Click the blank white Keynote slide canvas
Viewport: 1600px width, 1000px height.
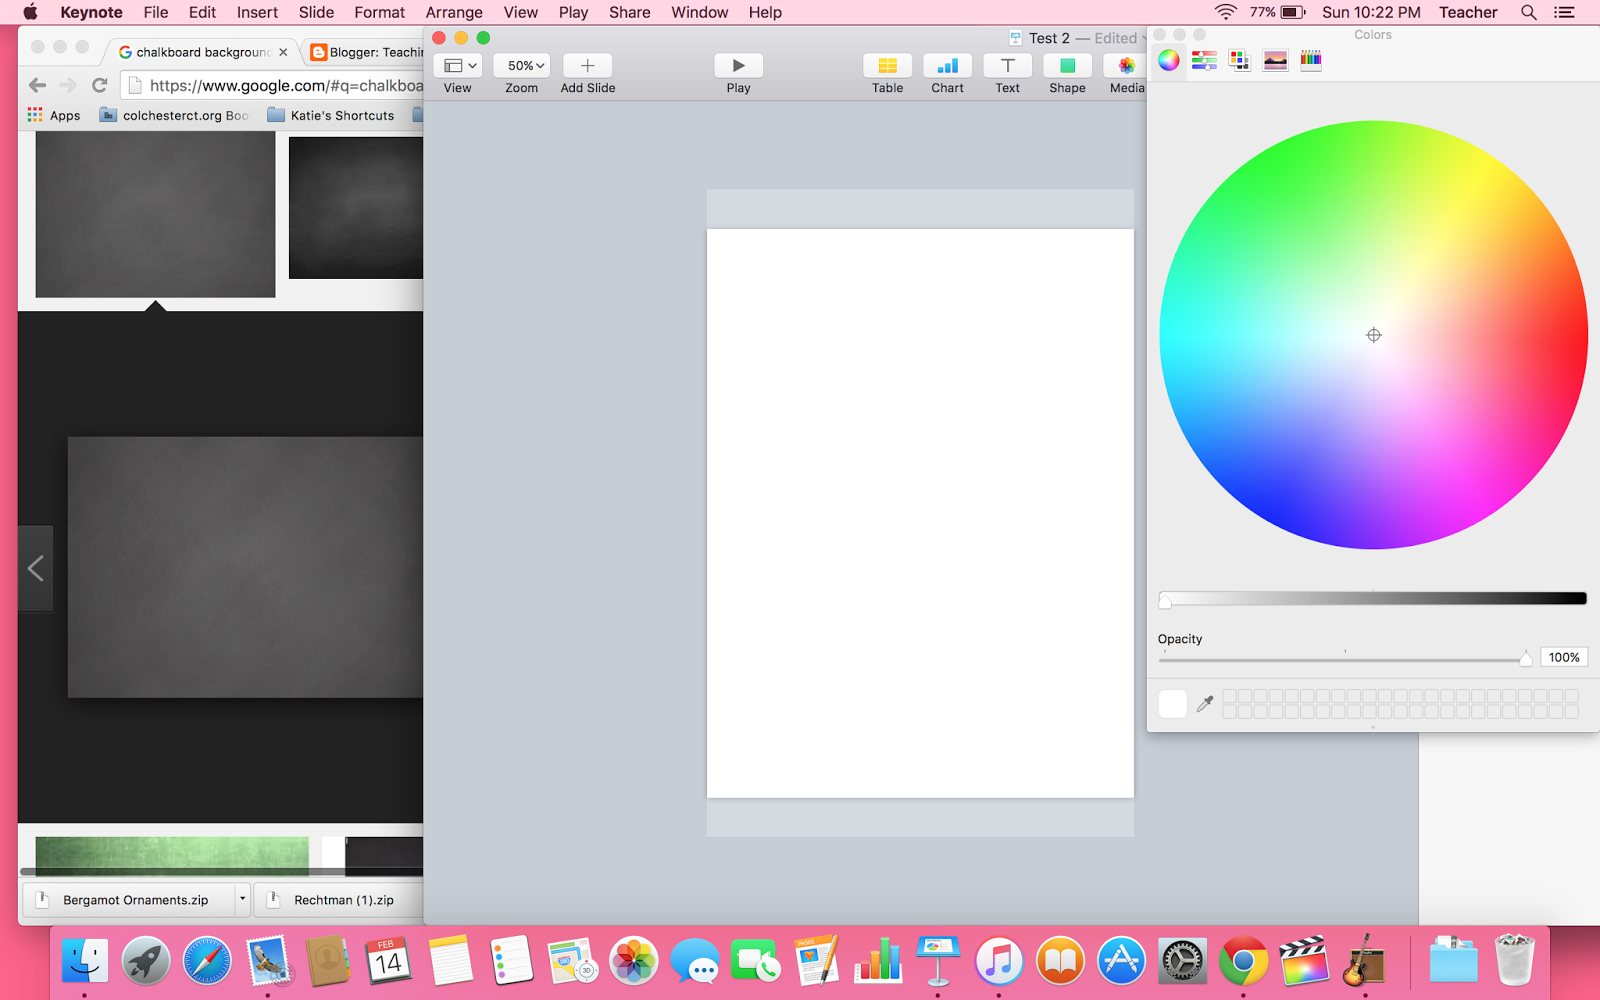[x=920, y=513]
